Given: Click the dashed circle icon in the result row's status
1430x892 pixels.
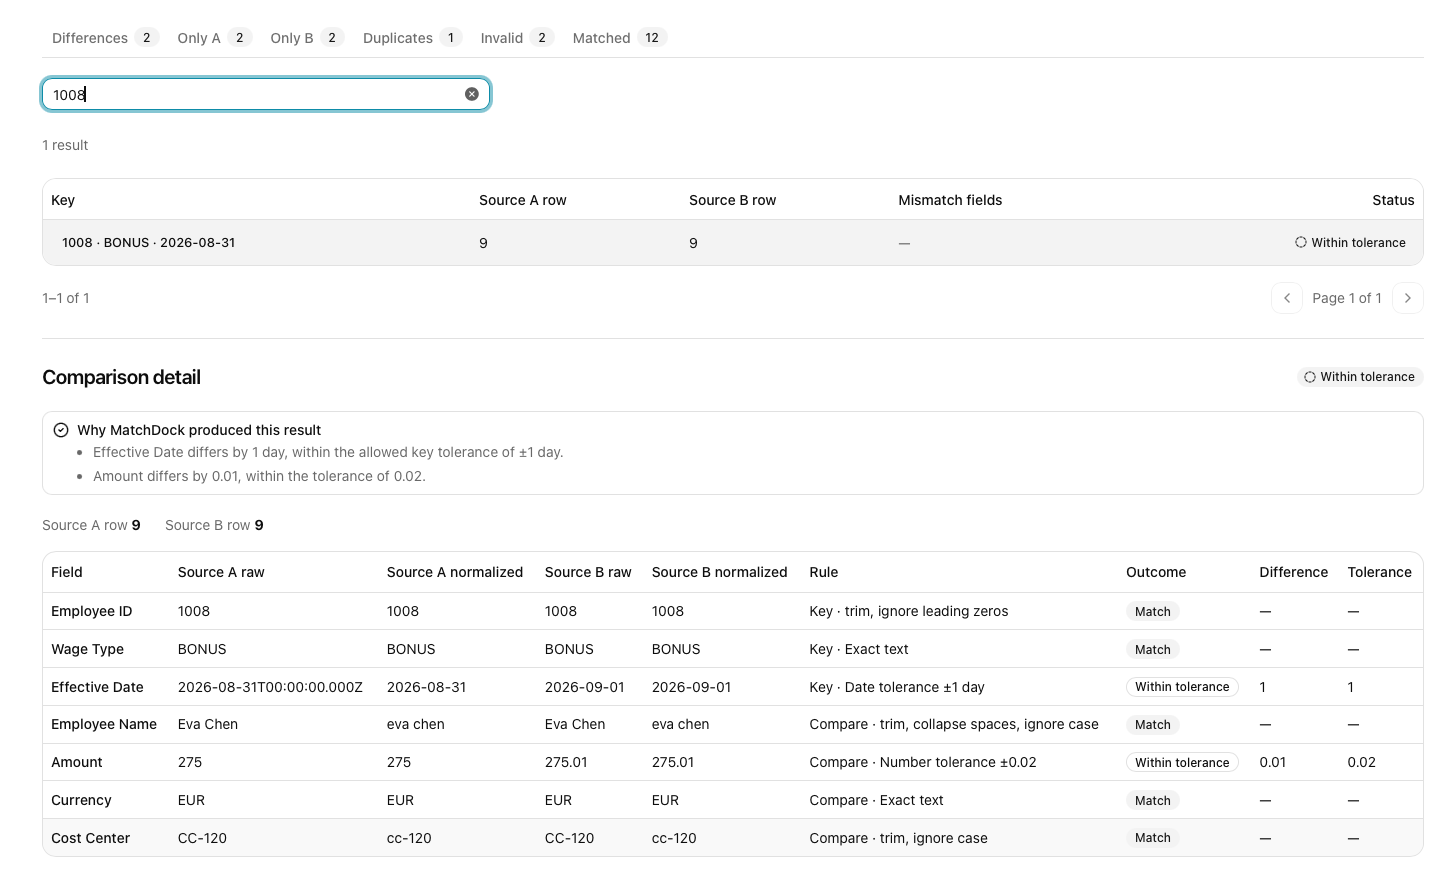Looking at the screenshot, I should tap(1301, 242).
